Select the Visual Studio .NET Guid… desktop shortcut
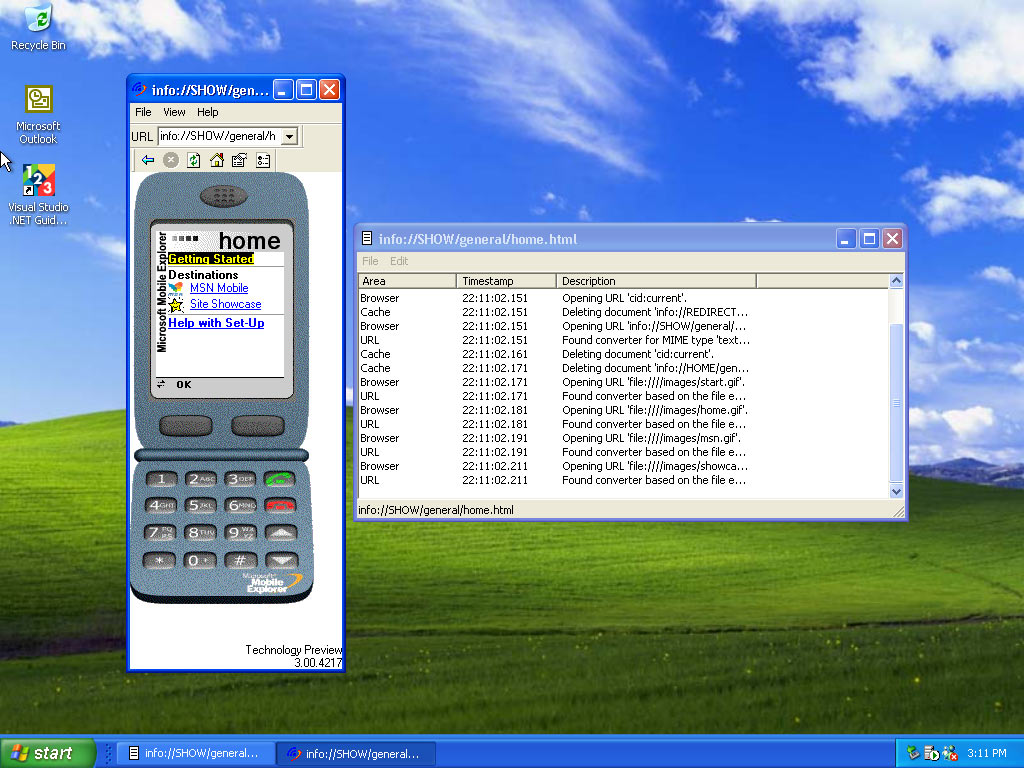This screenshot has height=768, width=1024. coord(38,195)
